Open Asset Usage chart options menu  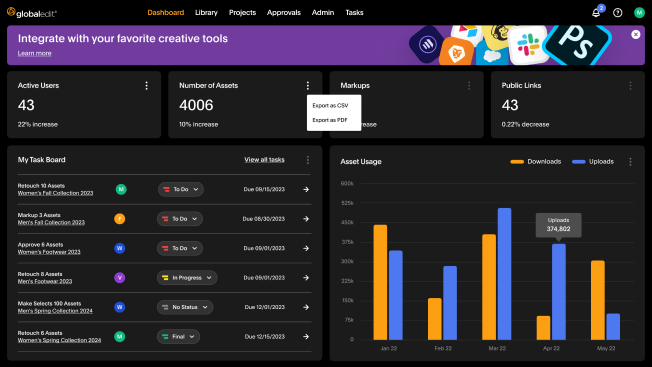tap(630, 162)
